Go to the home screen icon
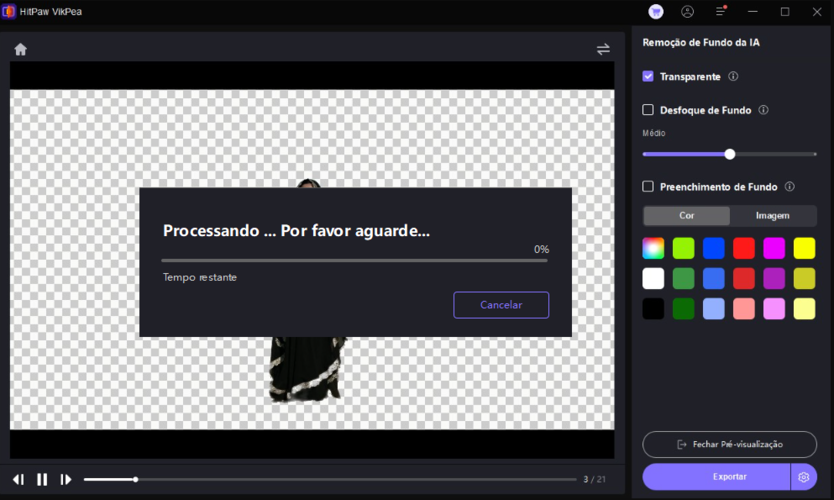Image resolution: width=834 pixels, height=500 pixels. tap(20, 49)
